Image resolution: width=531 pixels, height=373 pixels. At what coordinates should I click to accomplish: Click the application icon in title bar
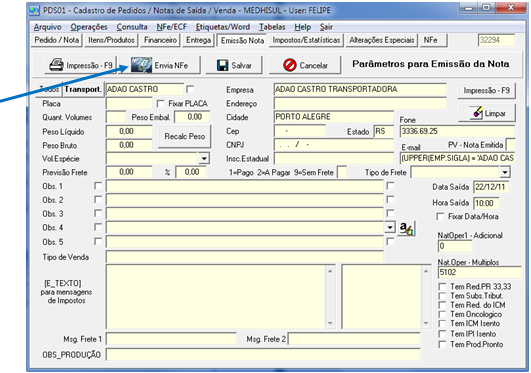click(x=34, y=10)
